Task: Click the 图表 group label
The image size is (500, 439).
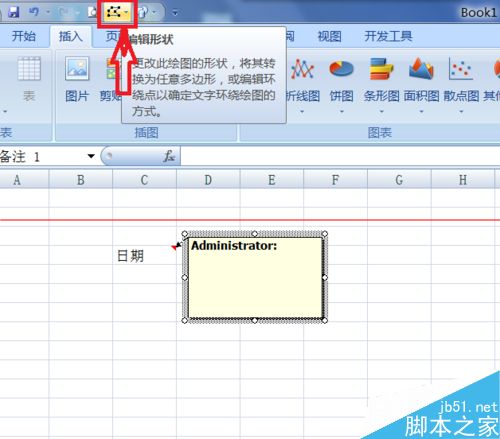Action: click(380, 133)
